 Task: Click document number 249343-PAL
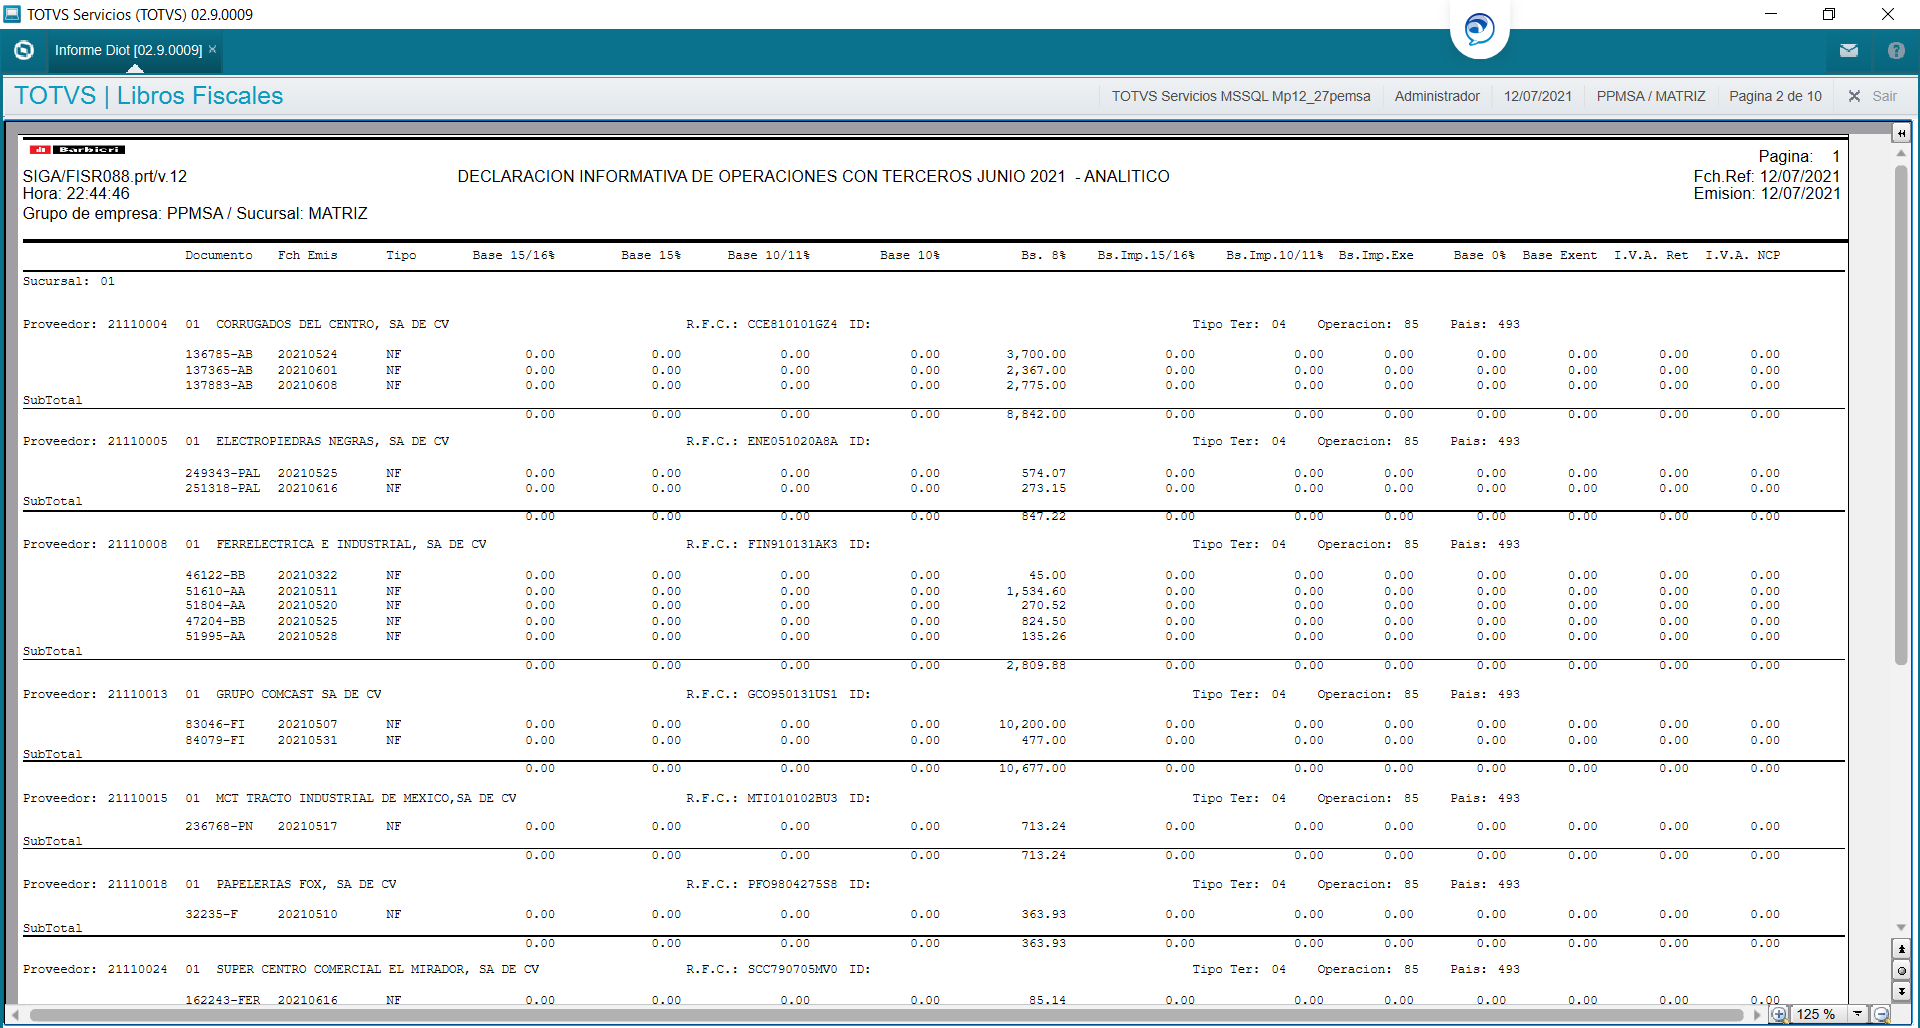(x=223, y=474)
